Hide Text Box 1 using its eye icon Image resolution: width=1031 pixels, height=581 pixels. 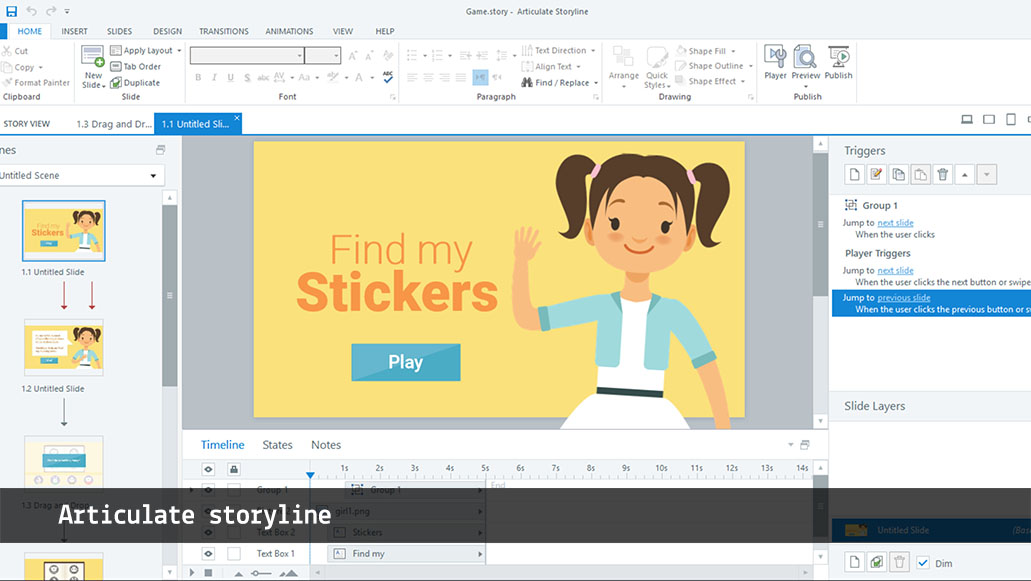[x=208, y=554]
